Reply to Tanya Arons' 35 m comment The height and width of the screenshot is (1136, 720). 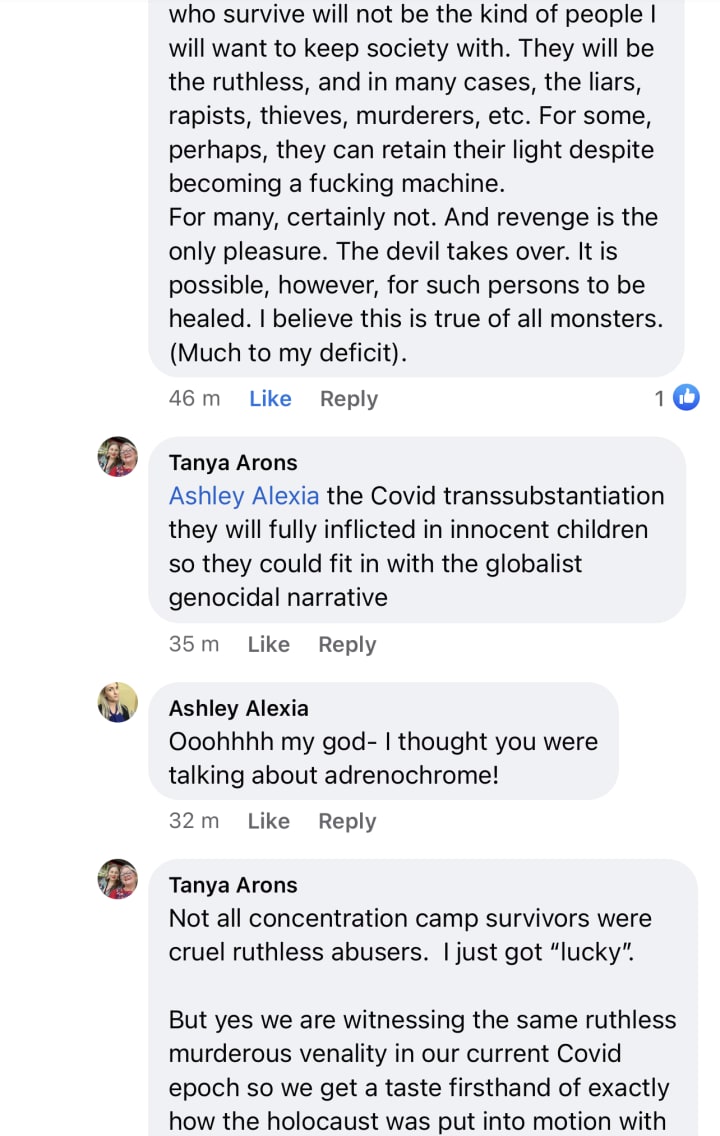tap(347, 644)
